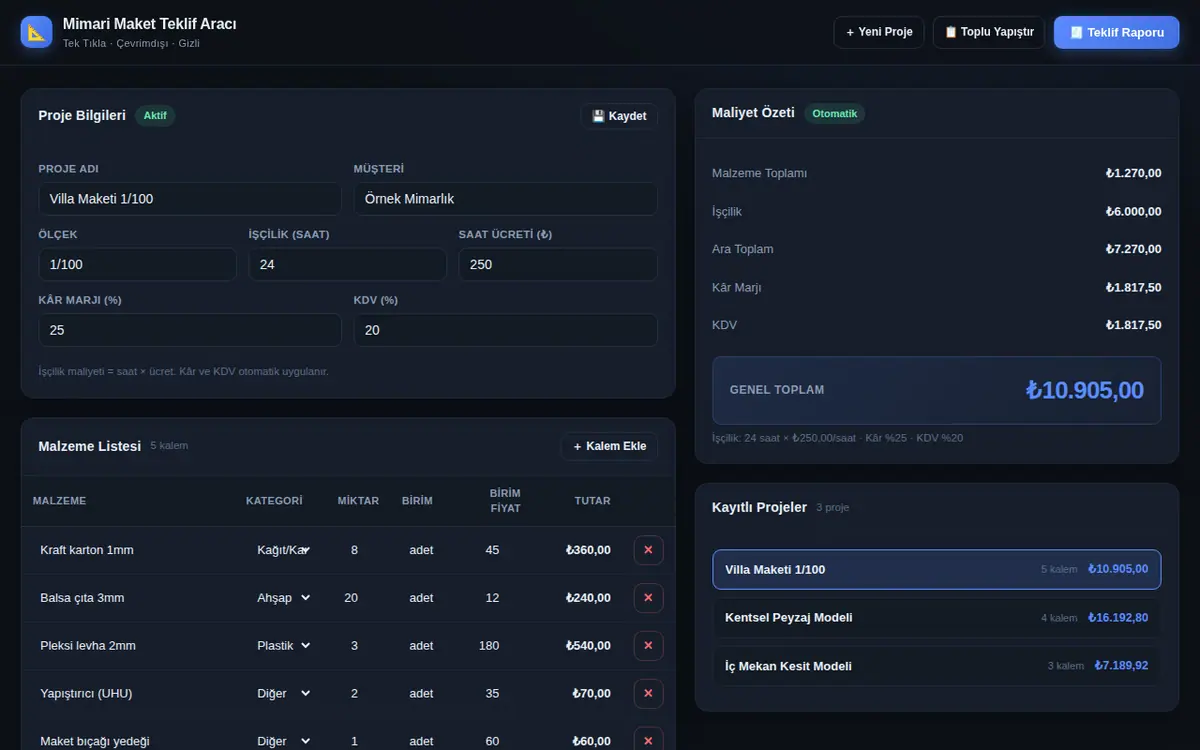Click the ruler app logo icon
The width and height of the screenshot is (1200, 750).
point(36,32)
